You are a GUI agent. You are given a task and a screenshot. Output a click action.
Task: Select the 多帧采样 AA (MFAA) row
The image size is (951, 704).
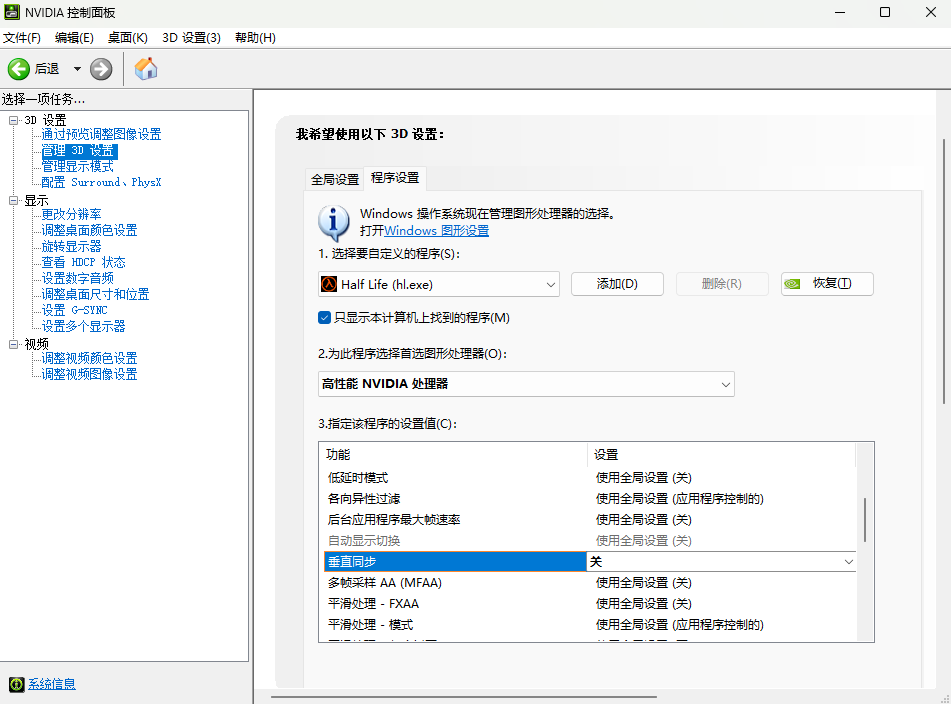click(x=590, y=583)
